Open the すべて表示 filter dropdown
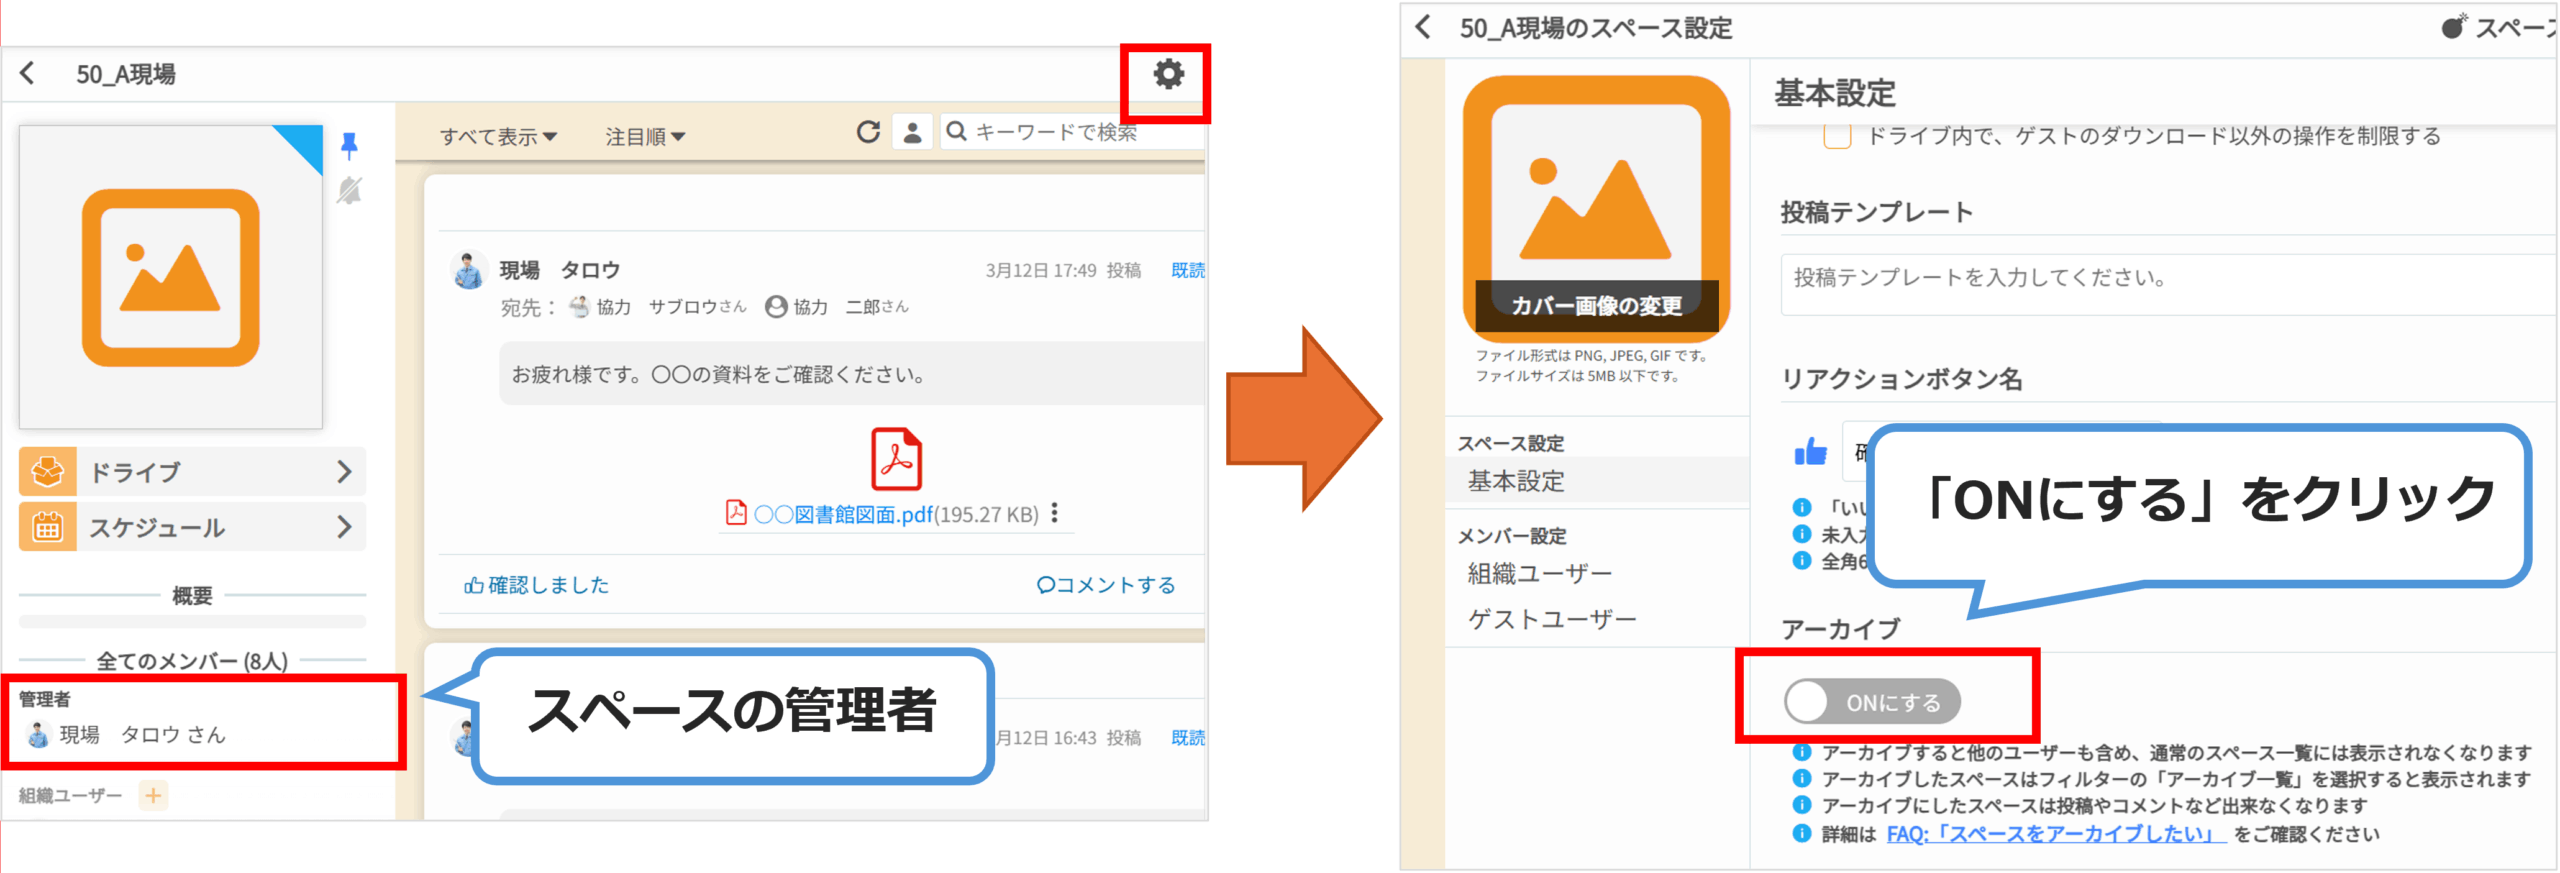This screenshot has width=2560, height=873. coord(498,136)
